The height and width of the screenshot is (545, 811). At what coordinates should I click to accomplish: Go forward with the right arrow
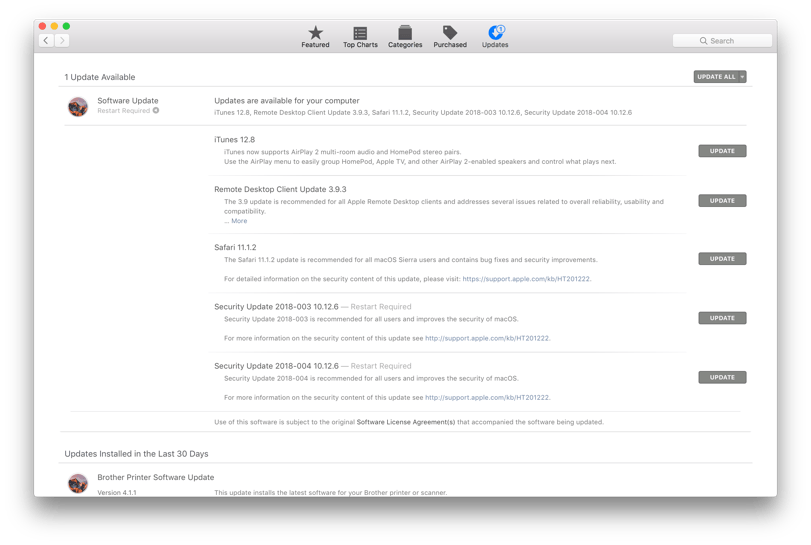(62, 40)
